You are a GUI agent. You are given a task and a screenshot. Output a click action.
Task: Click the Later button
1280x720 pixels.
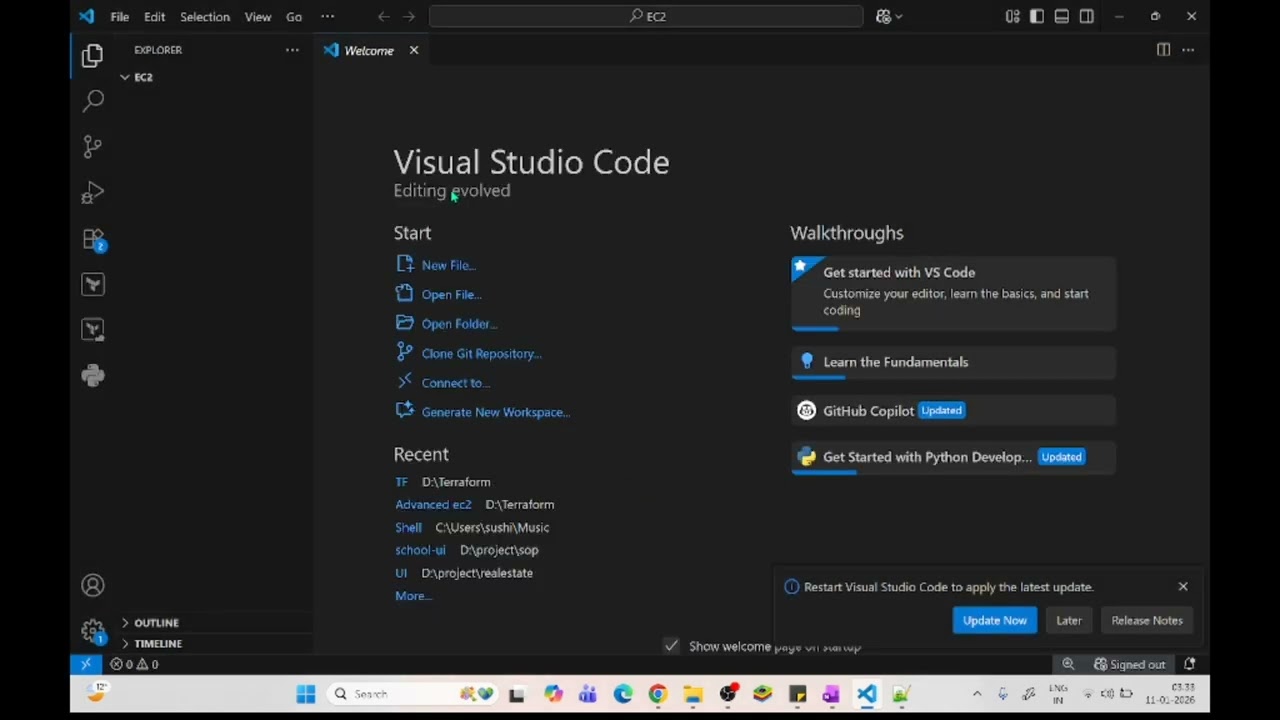[x=1069, y=621]
